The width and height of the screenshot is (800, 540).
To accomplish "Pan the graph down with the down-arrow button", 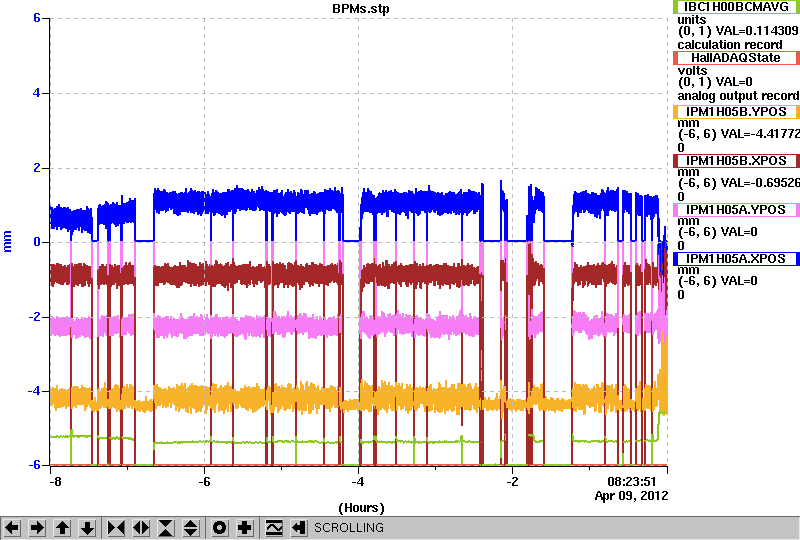I will point(88,528).
